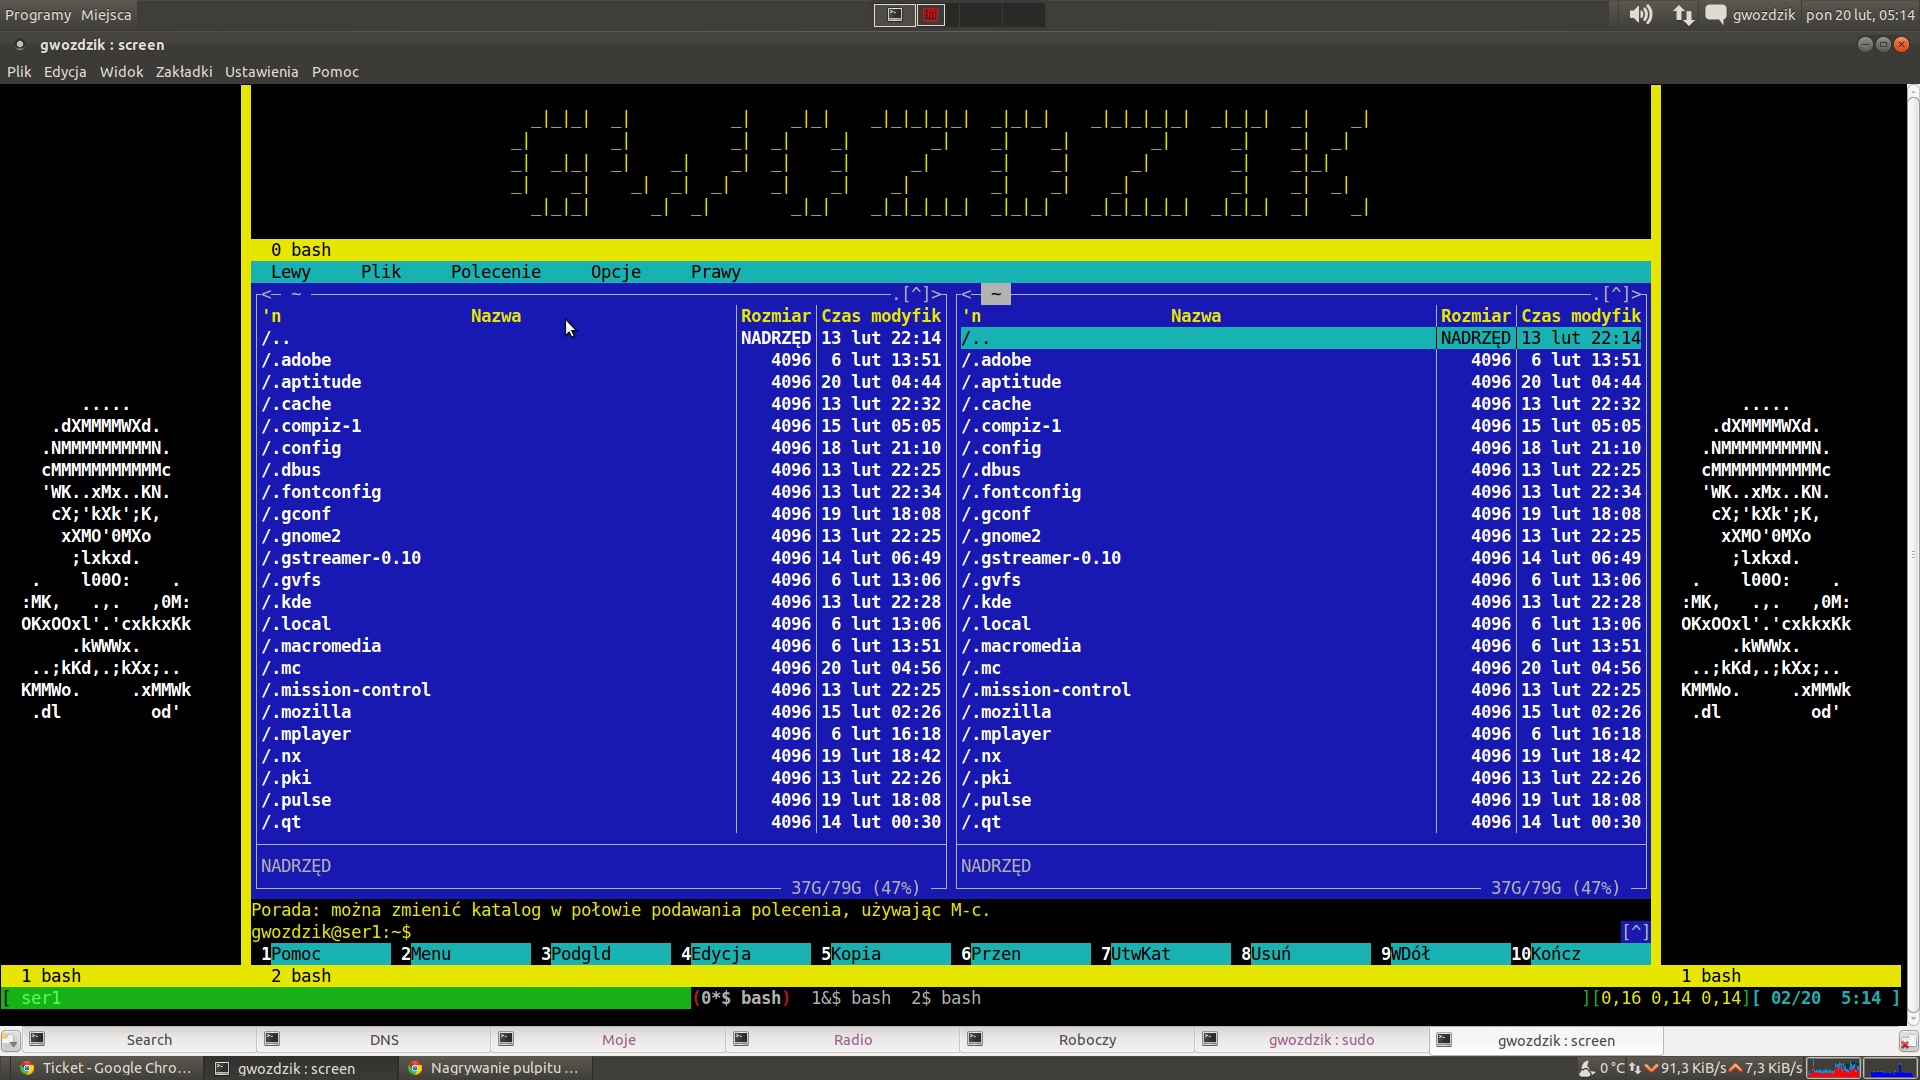1920x1080 pixels.
Task: Open the Polecenie menu in mc
Action: (x=495, y=272)
